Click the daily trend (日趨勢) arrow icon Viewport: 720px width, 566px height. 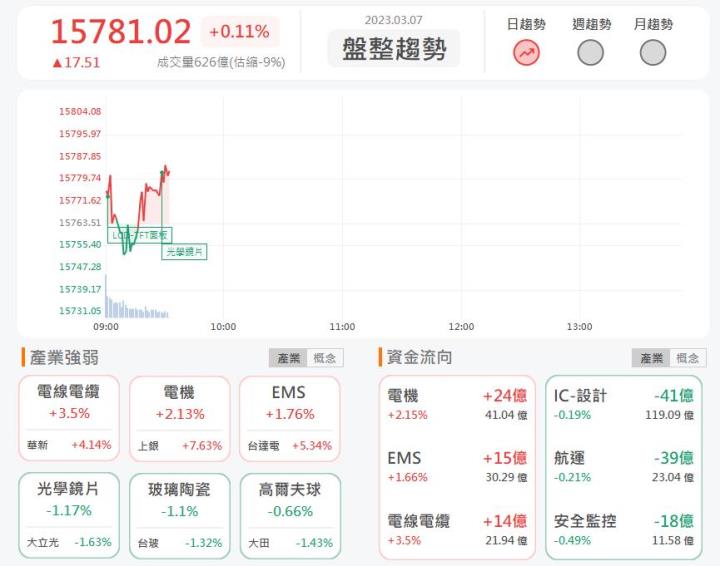click(x=526, y=53)
